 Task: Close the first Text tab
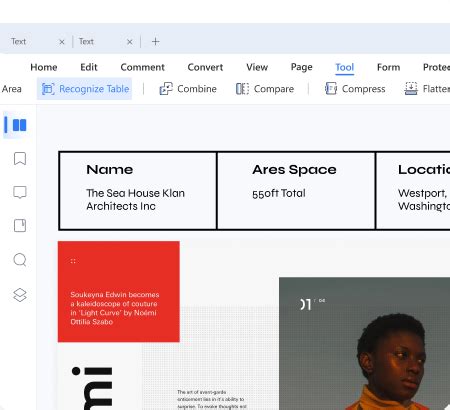click(62, 42)
